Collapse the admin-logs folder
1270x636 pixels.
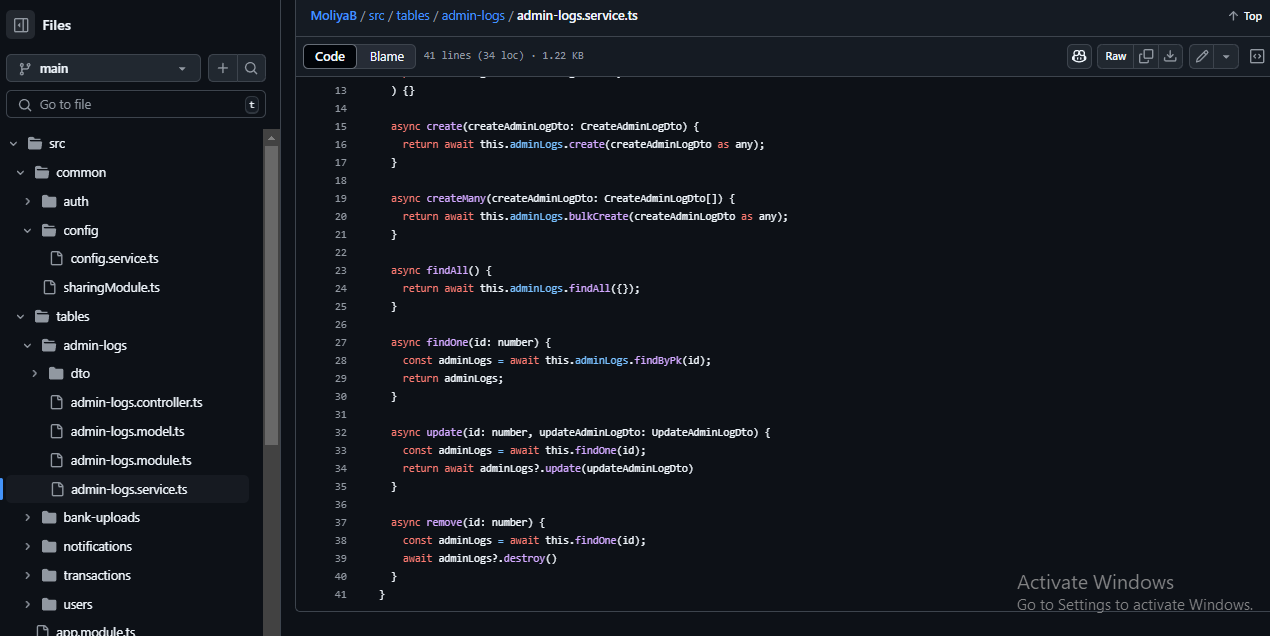[28, 345]
